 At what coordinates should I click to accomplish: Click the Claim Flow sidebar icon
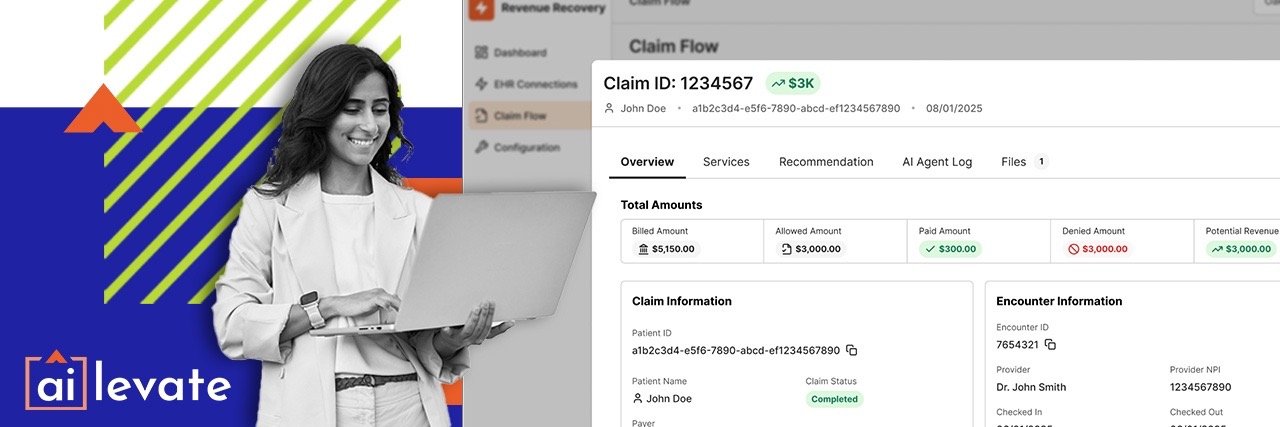(x=481, y=116)
